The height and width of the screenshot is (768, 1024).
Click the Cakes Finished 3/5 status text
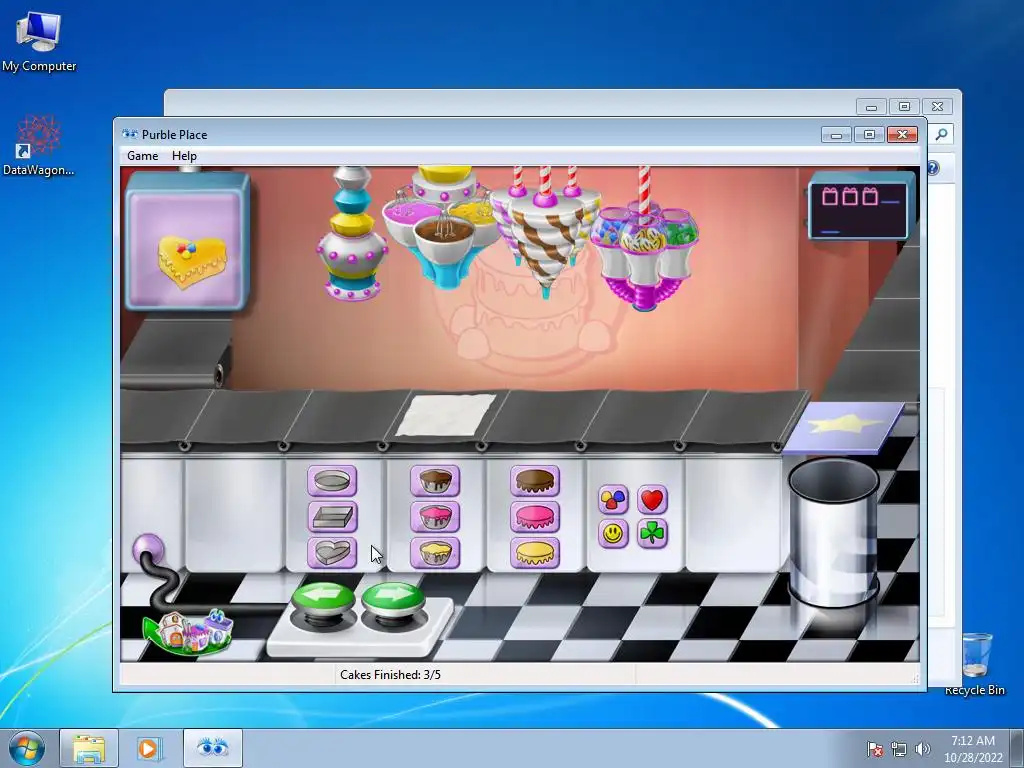[x=390, y=675]
